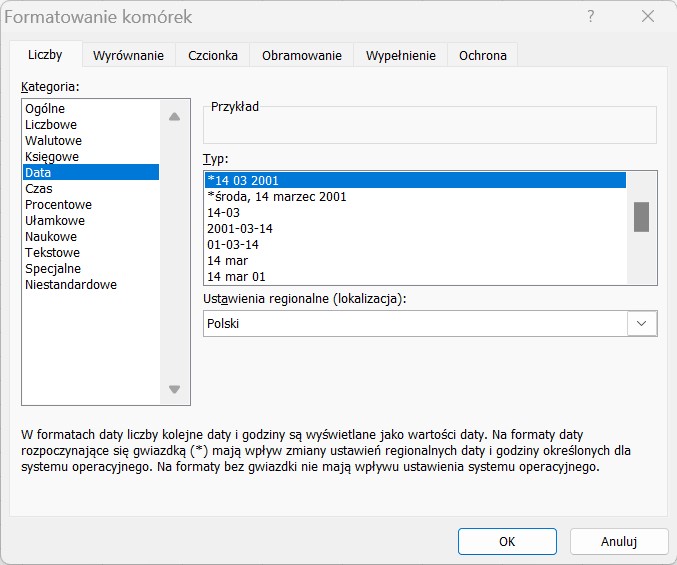Choose the 14-03 date type

pyautogui.click(x=415, y=213)
